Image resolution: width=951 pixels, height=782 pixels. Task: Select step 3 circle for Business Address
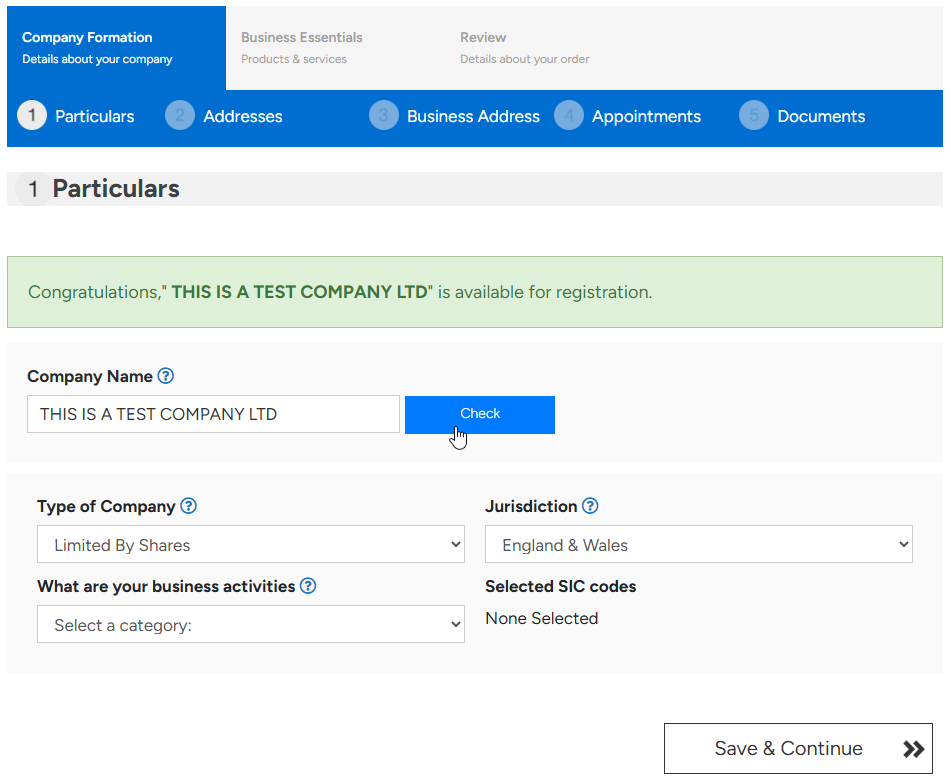pos(384,115)
